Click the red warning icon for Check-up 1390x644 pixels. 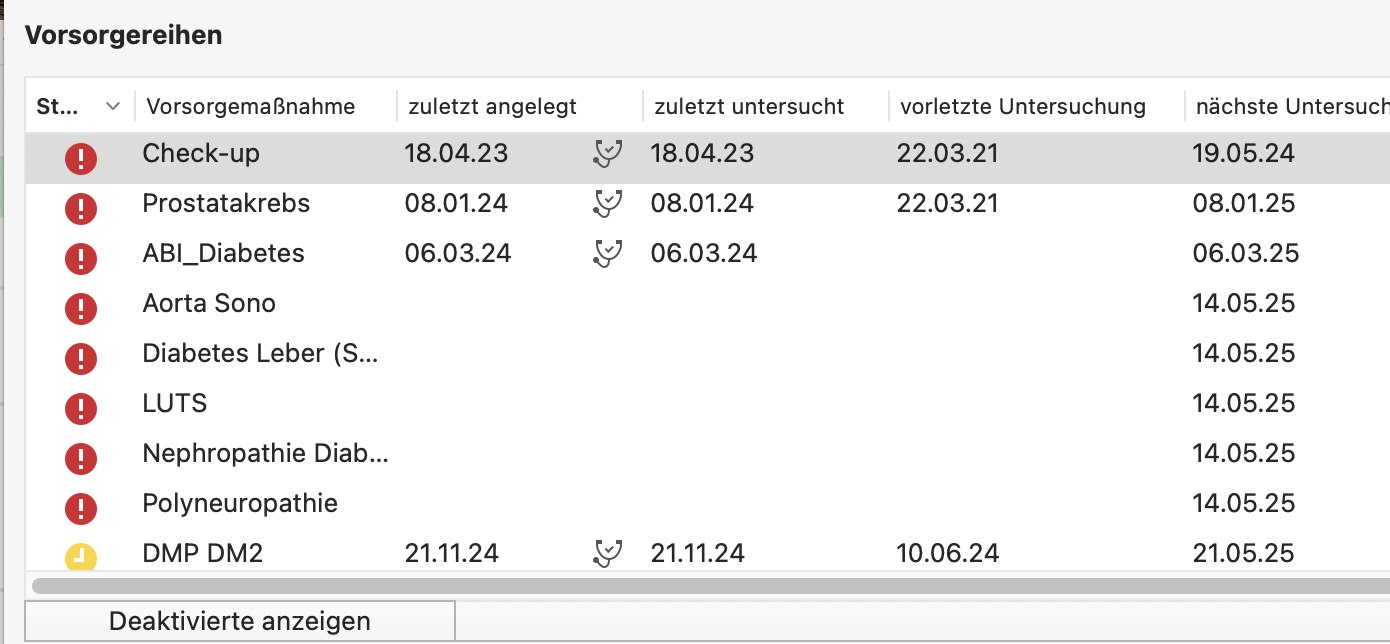coord(81,159)
